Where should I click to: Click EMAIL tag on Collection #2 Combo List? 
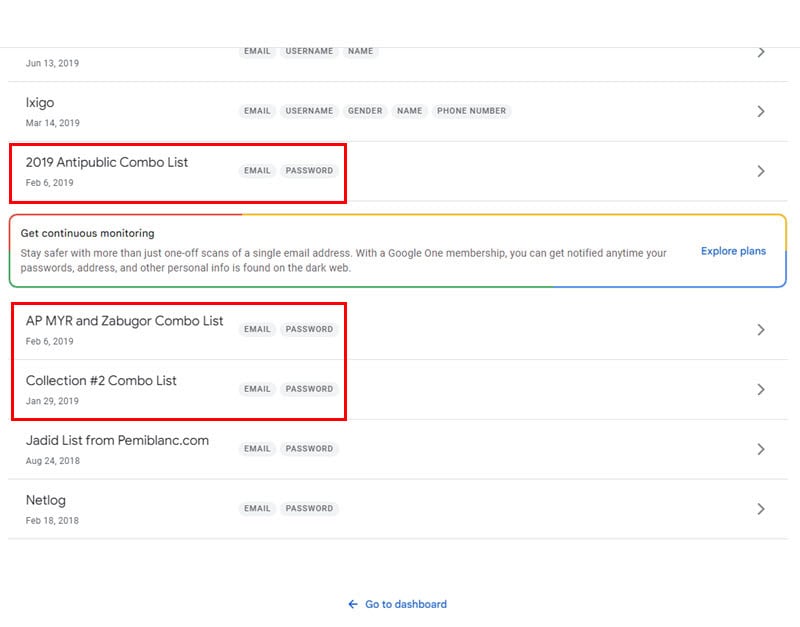click(x=257, y=389)
